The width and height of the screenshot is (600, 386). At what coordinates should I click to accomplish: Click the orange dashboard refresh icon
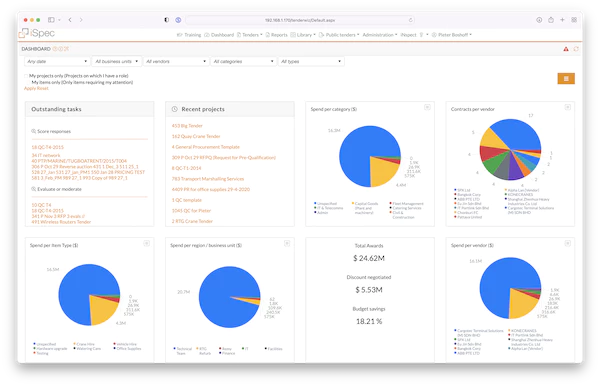coord(576,49)
